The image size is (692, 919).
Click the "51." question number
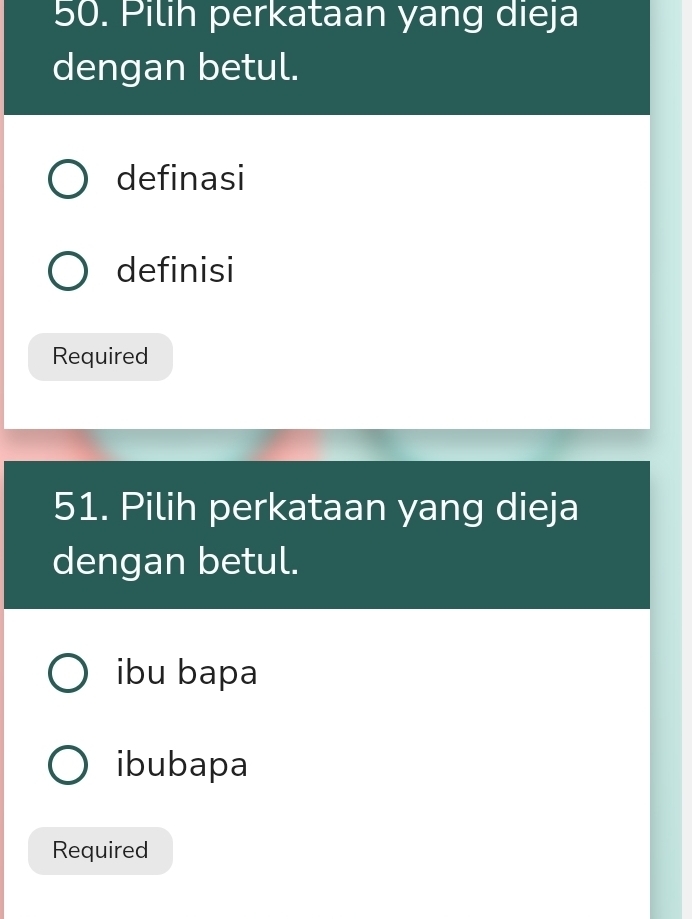pyautogui.click(x=82, y=507)
